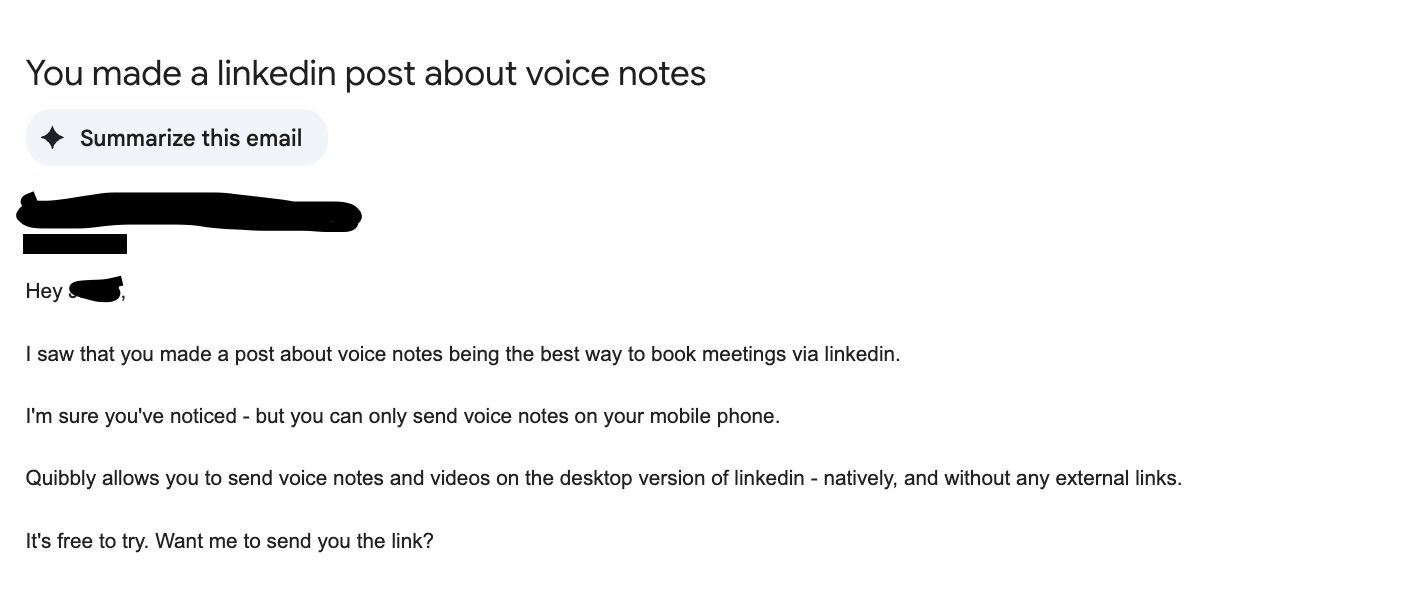Click the sparkle icon beside Summarize

point(53,138)
